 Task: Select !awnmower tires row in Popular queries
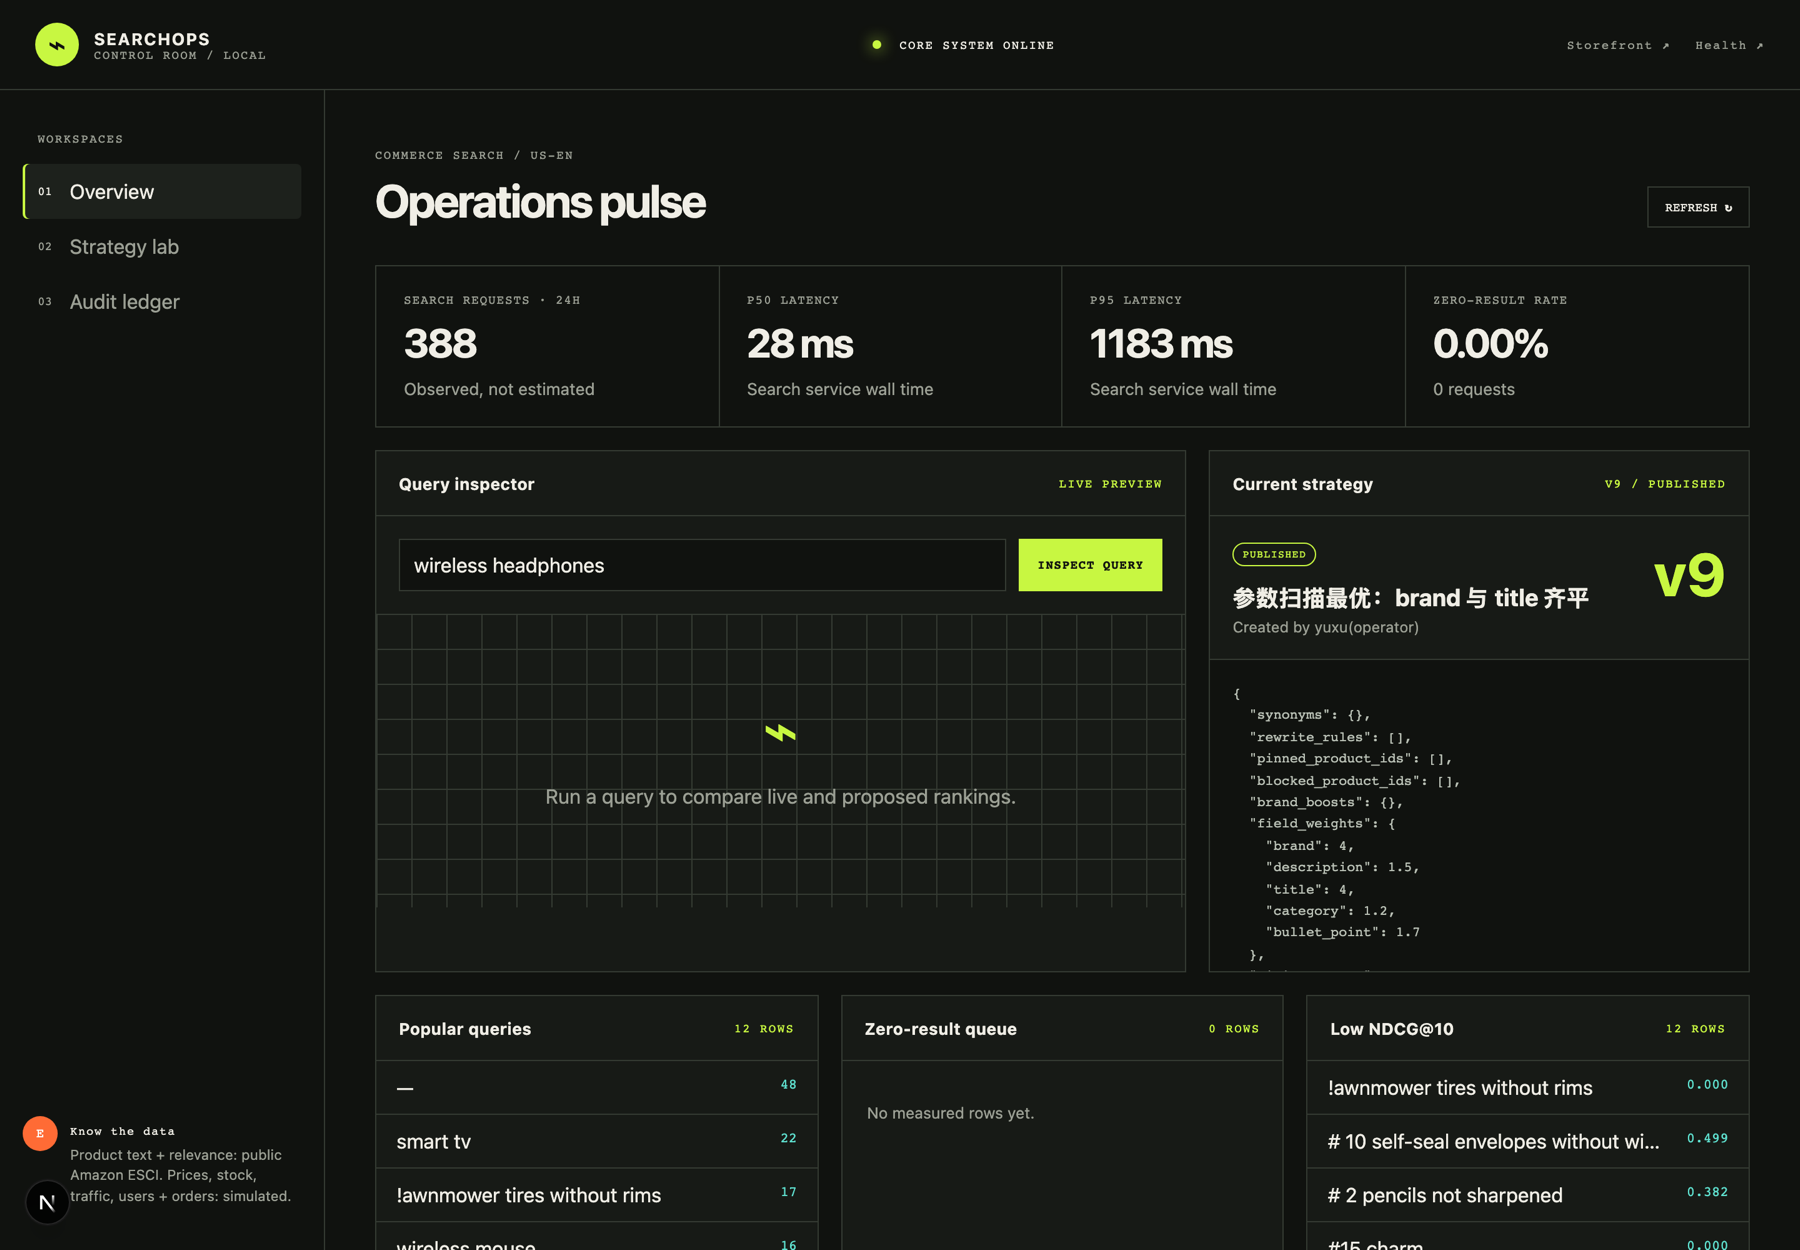point(596,1195)
